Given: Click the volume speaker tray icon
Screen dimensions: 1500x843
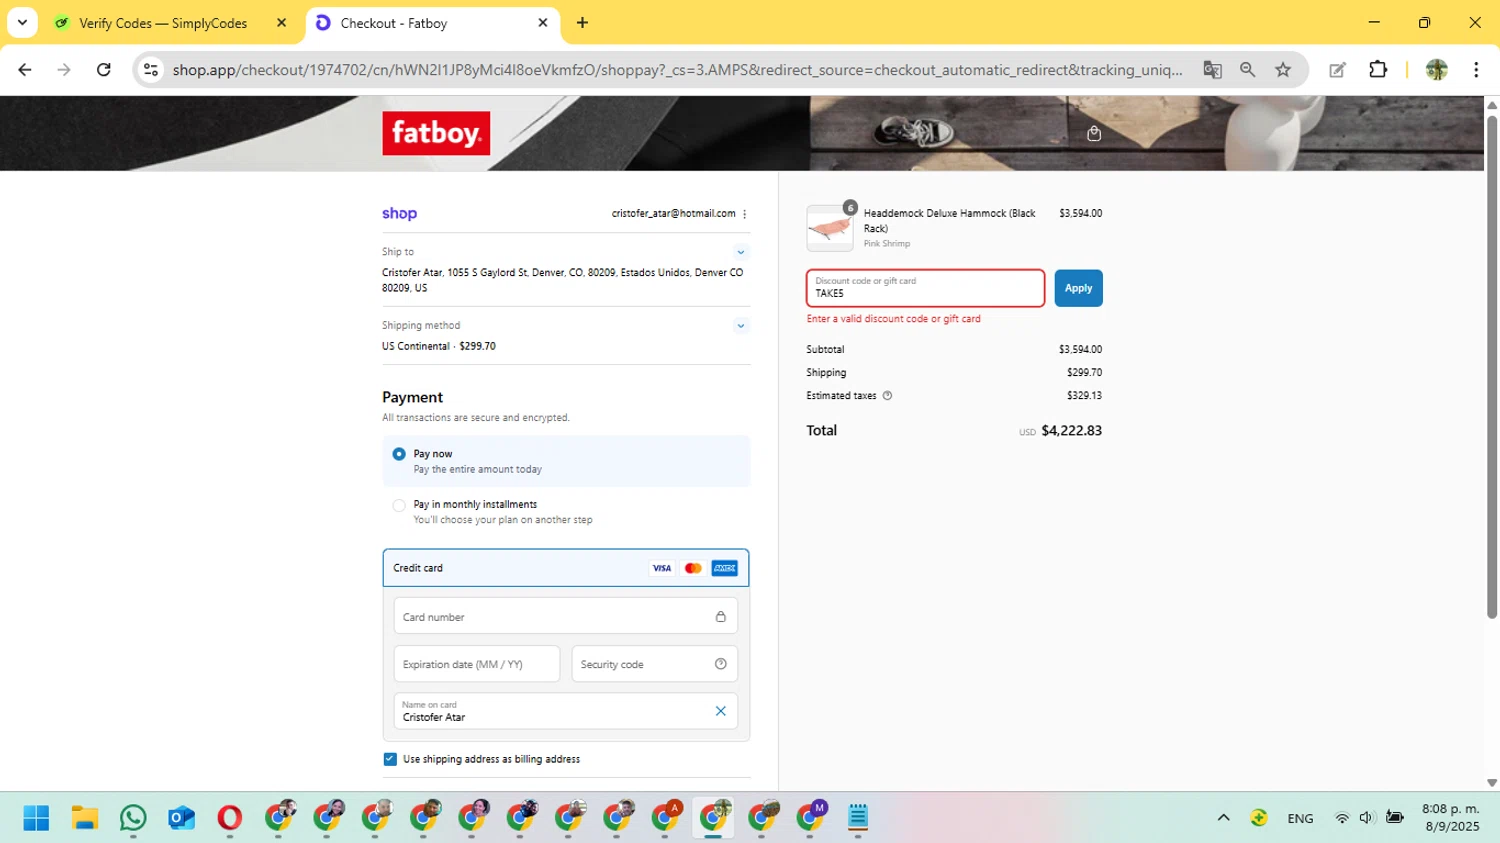Looking at the screenshot, I should pos(1367,818).
